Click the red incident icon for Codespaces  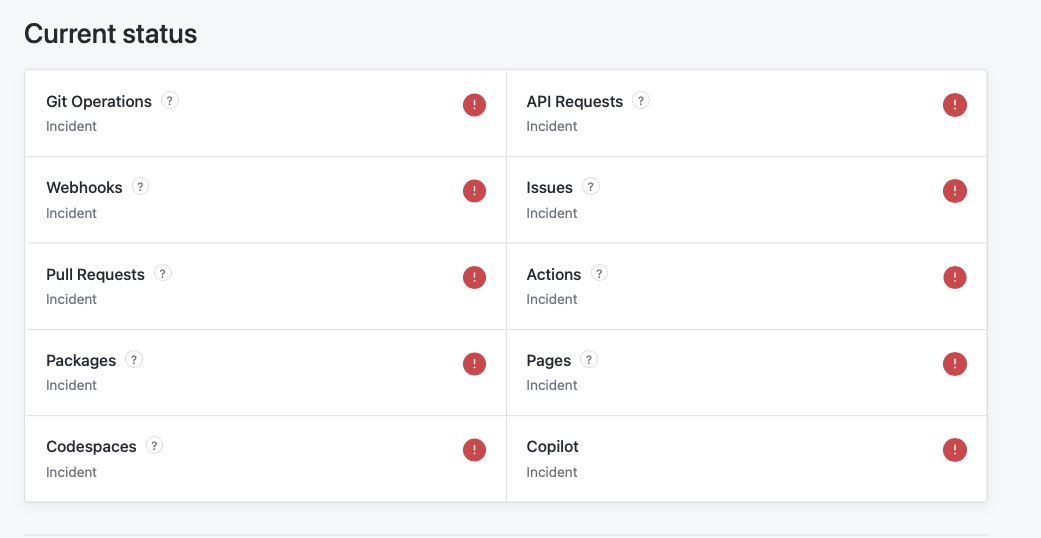(x=474, y=450)
